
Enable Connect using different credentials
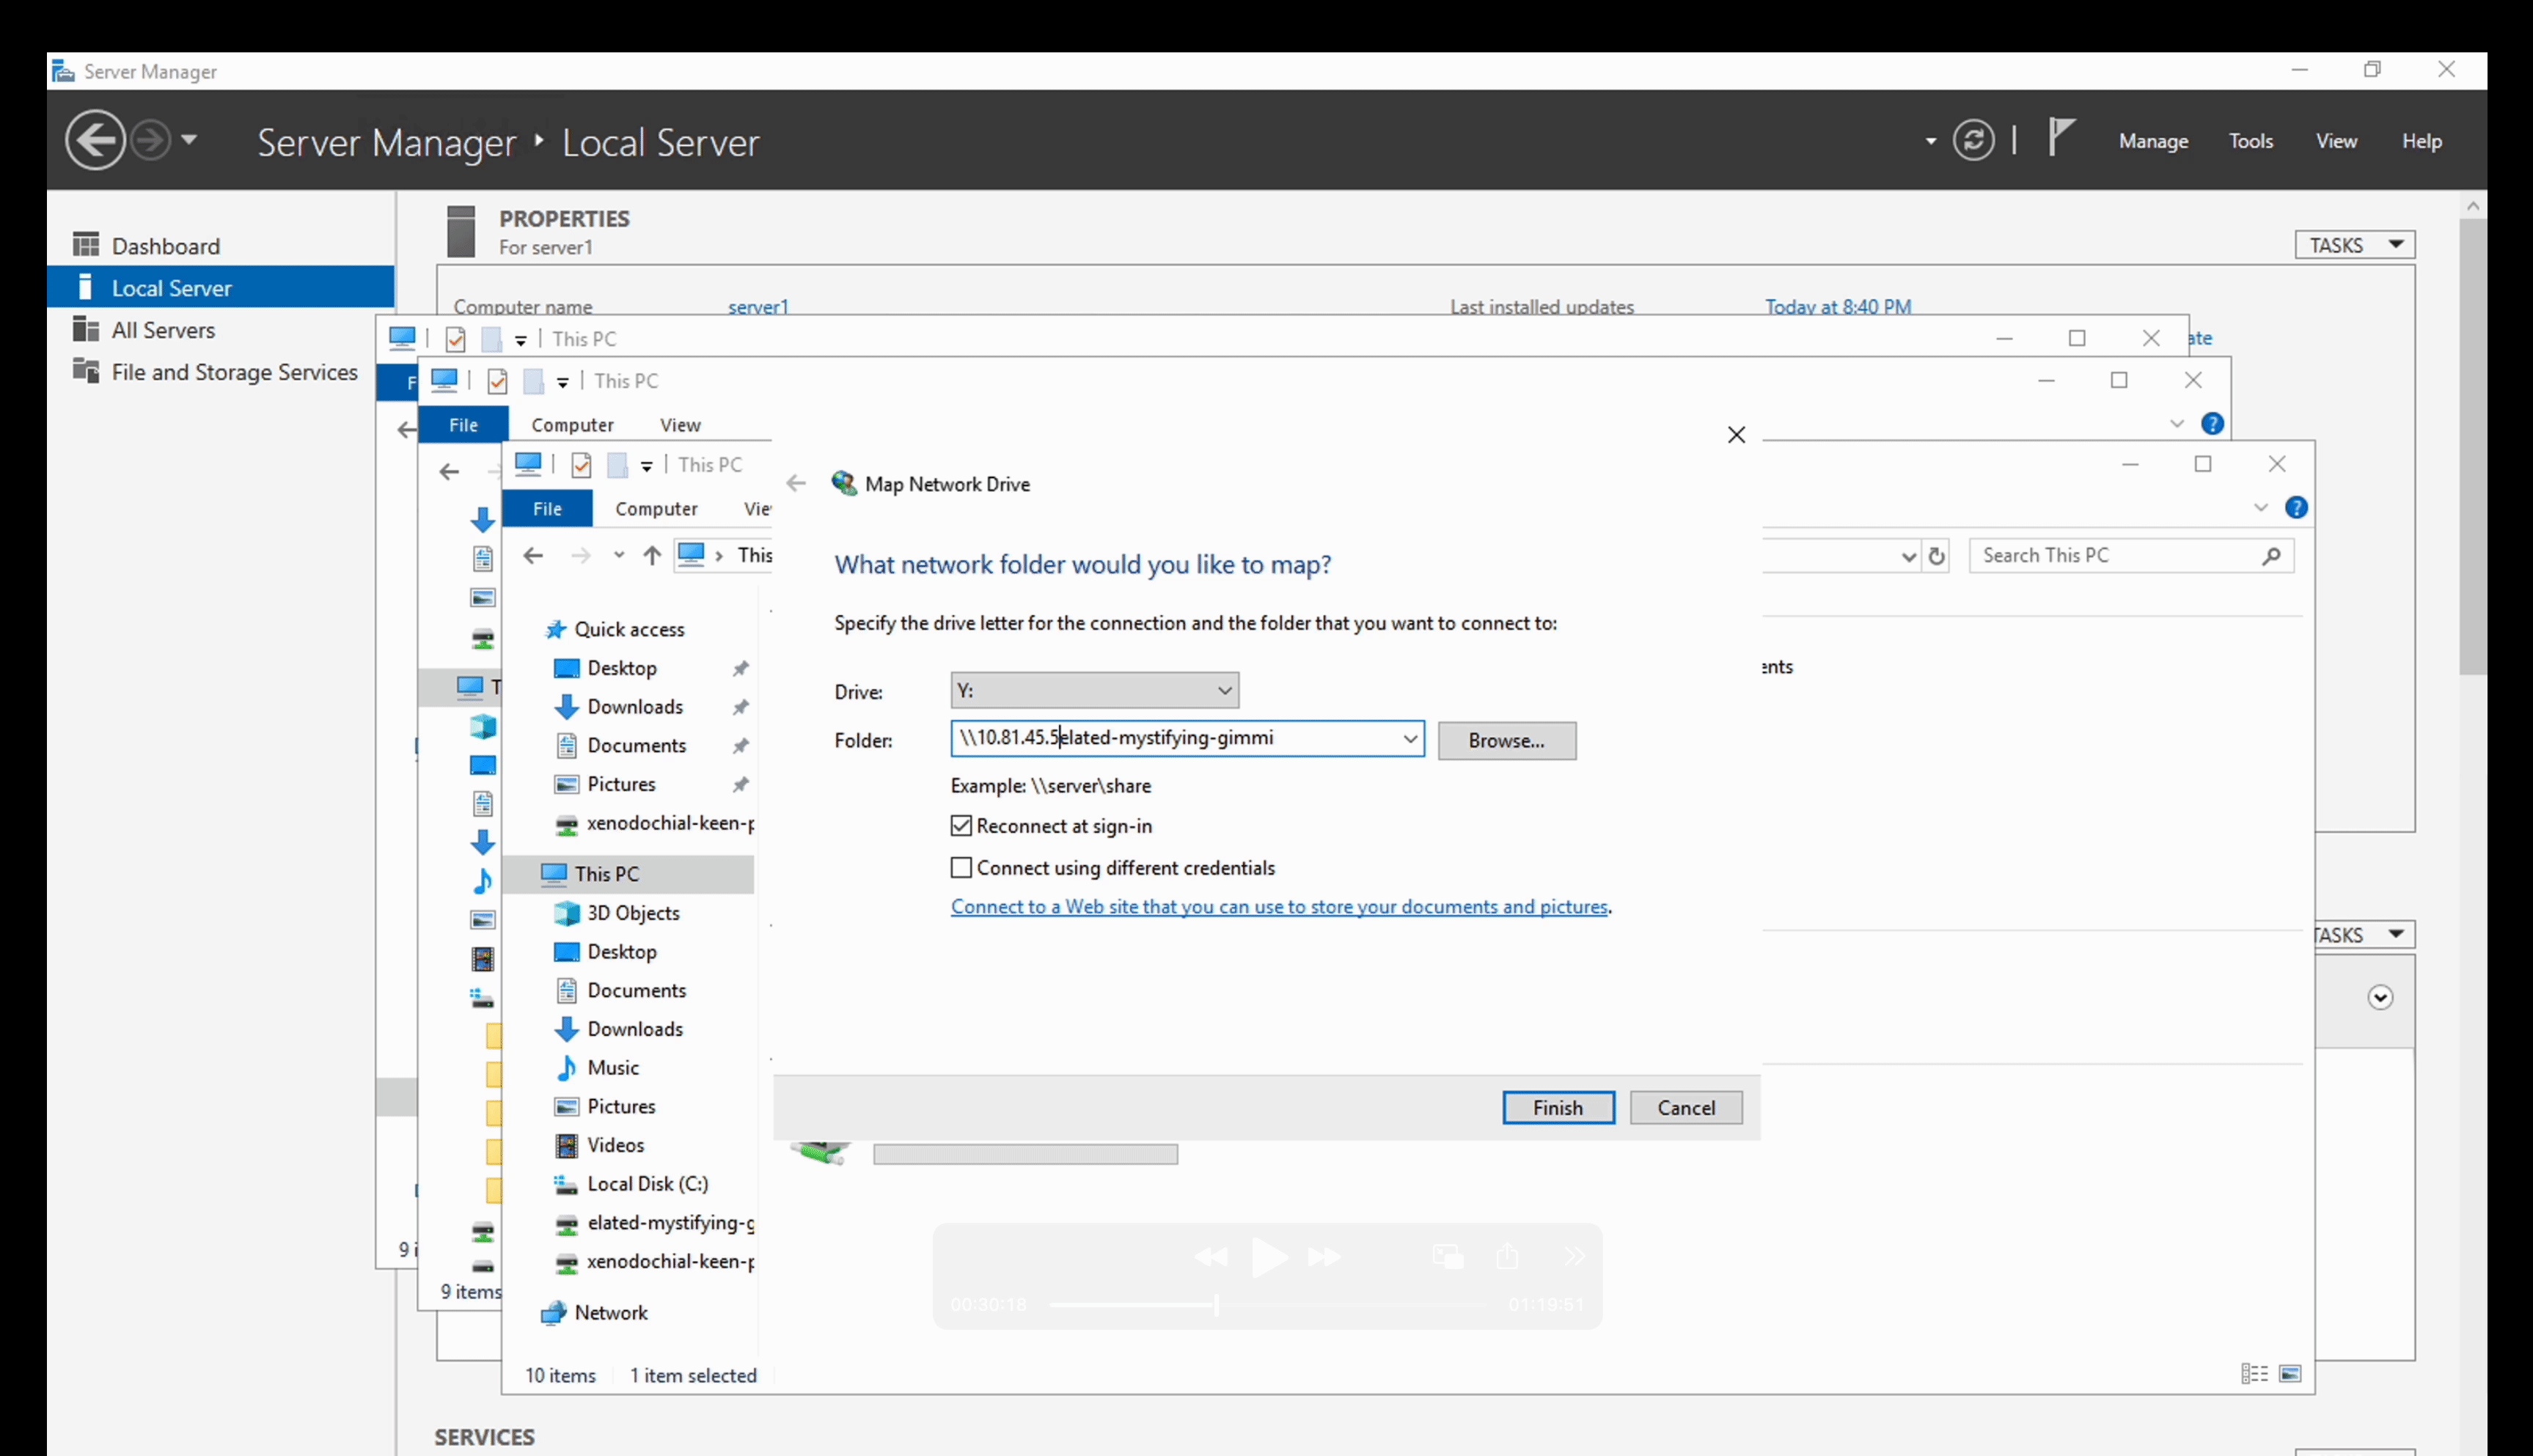click(x=961, y=868)
